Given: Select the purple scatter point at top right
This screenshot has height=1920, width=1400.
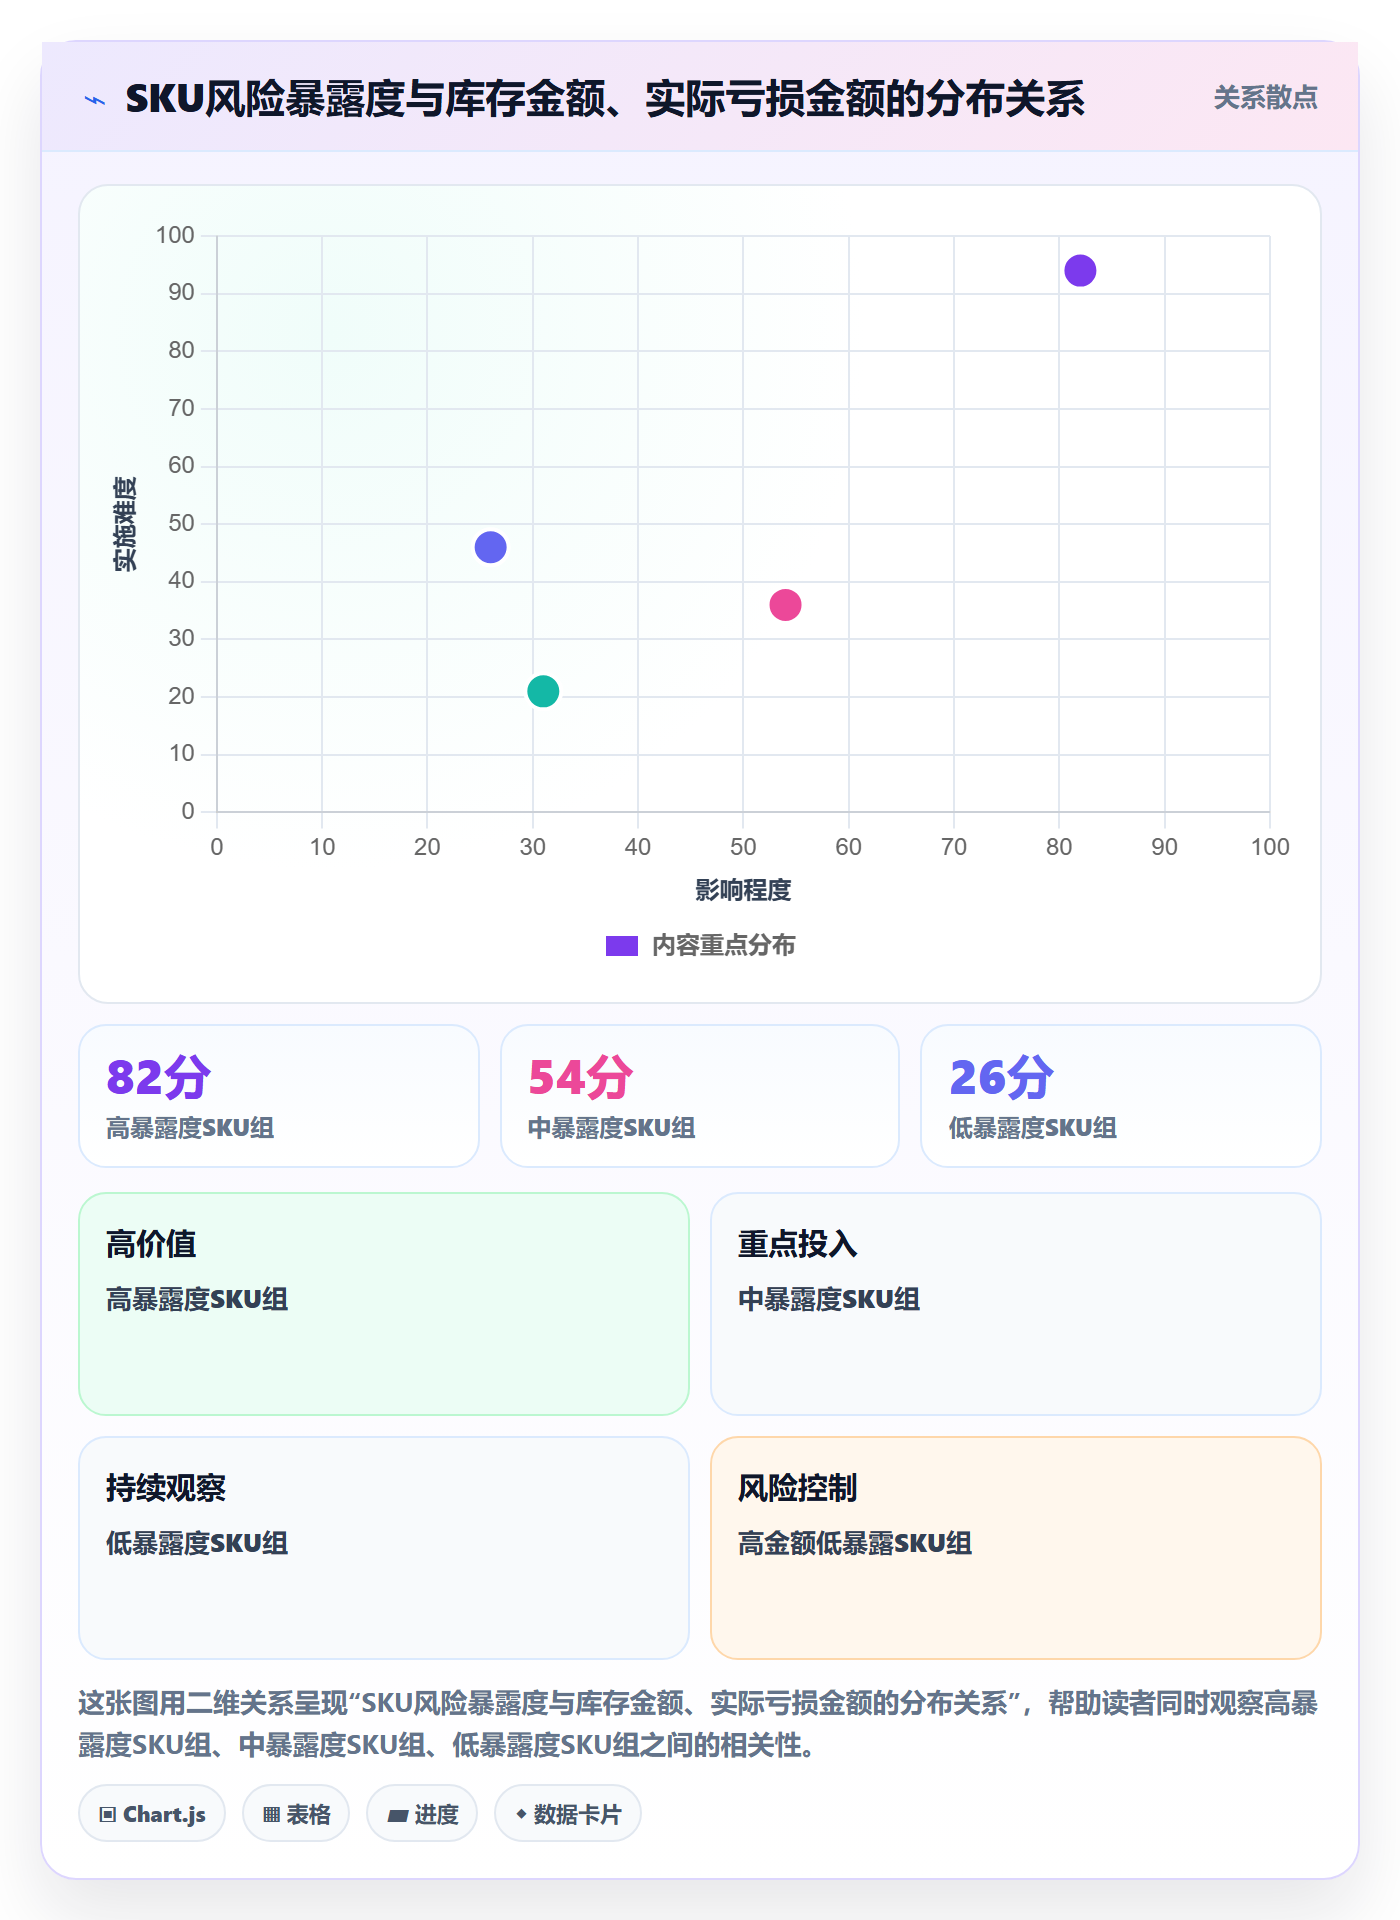Looking at the screenshot, I should click(1080, 270).
